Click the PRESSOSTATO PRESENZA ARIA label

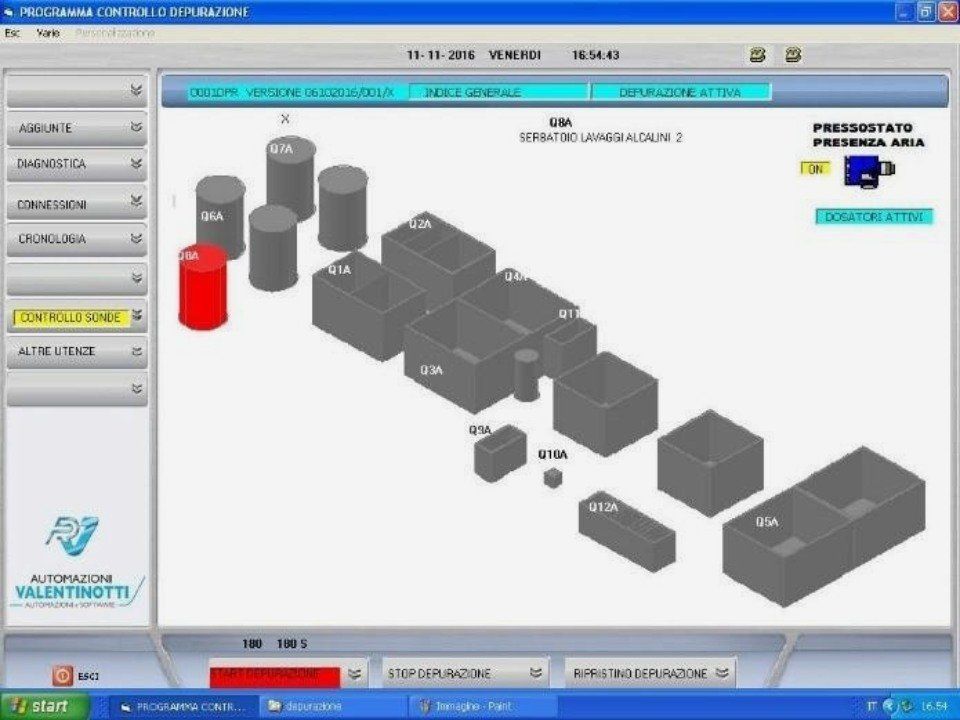point(868,135)
